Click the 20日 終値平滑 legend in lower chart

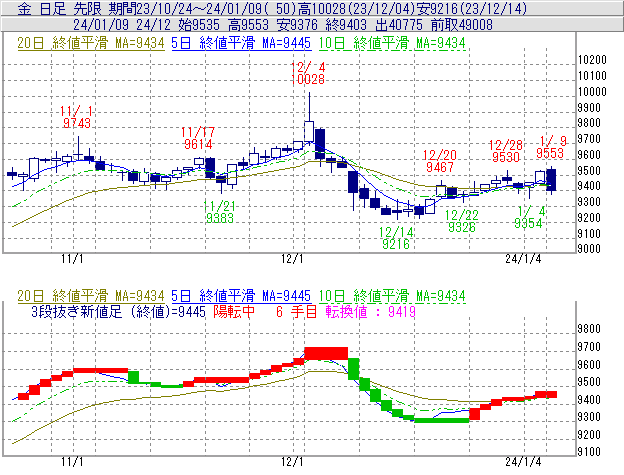91,296
